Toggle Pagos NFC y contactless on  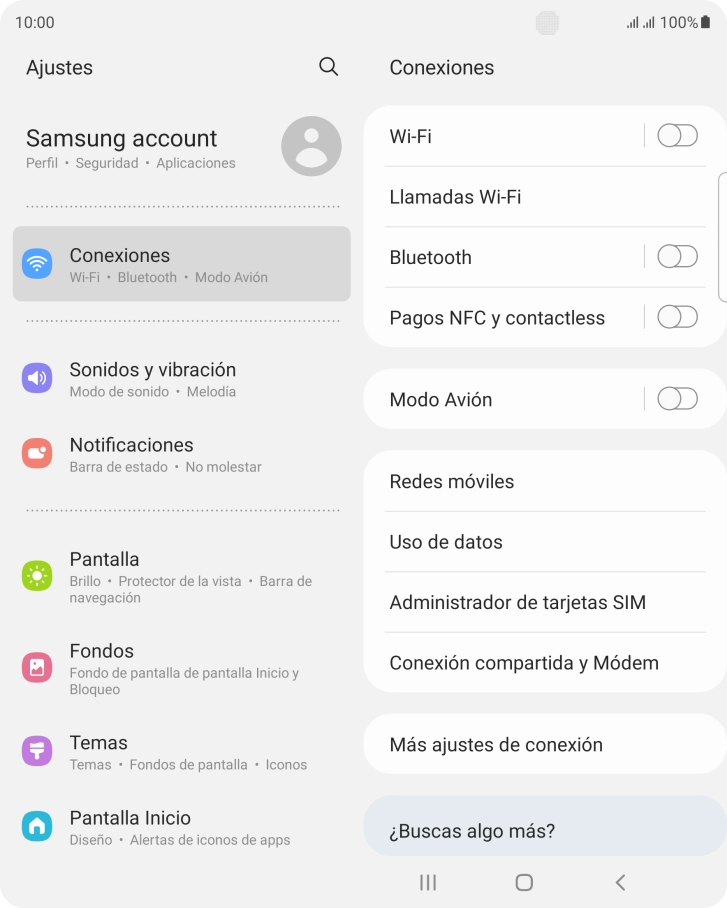pos(677,317)
